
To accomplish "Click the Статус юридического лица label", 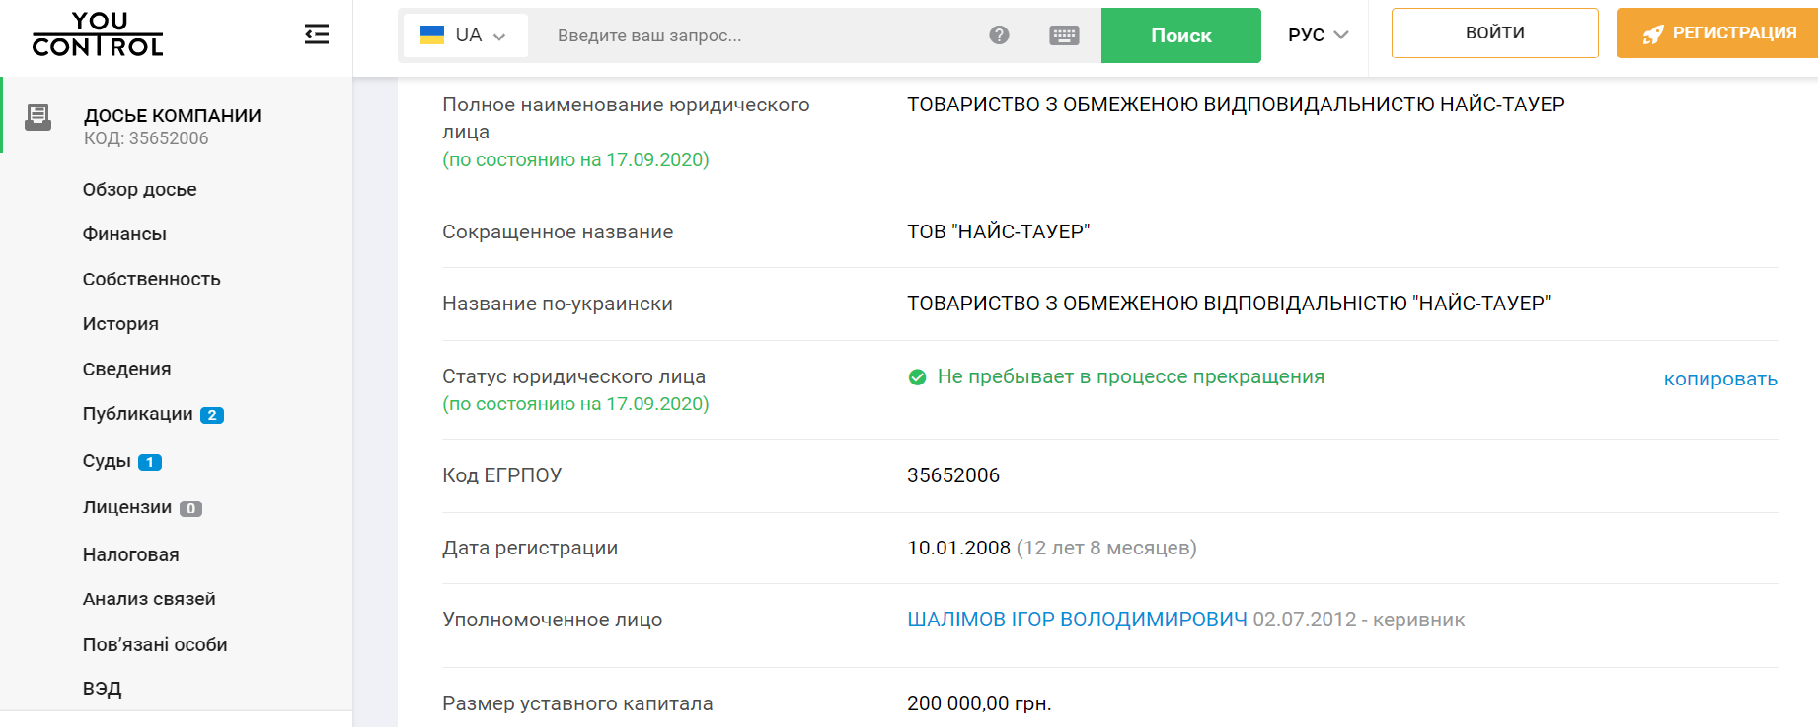I will 574,377.
